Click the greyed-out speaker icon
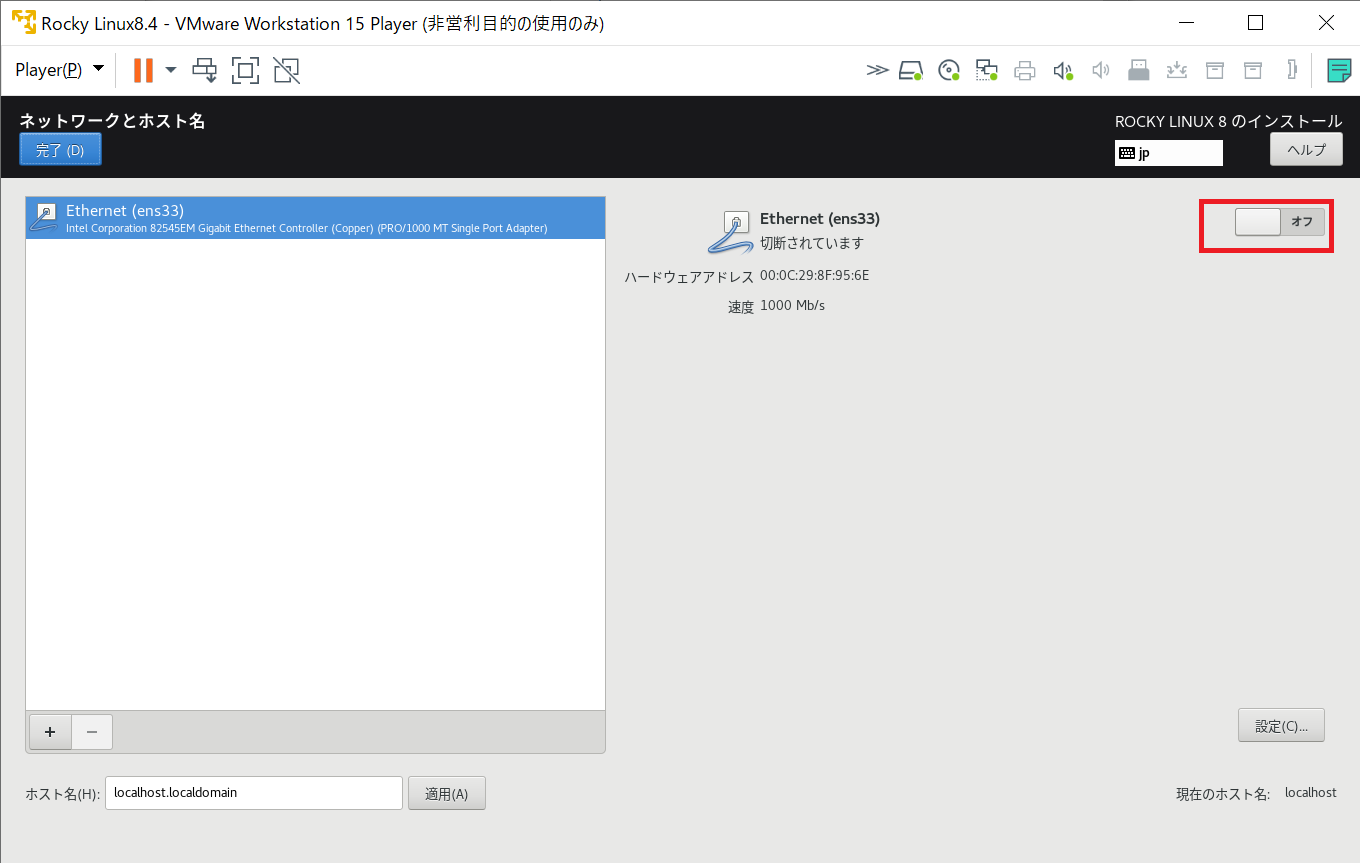This screenshot has width=1360, height=863. pyautogui.click(x=1101, y=70)
